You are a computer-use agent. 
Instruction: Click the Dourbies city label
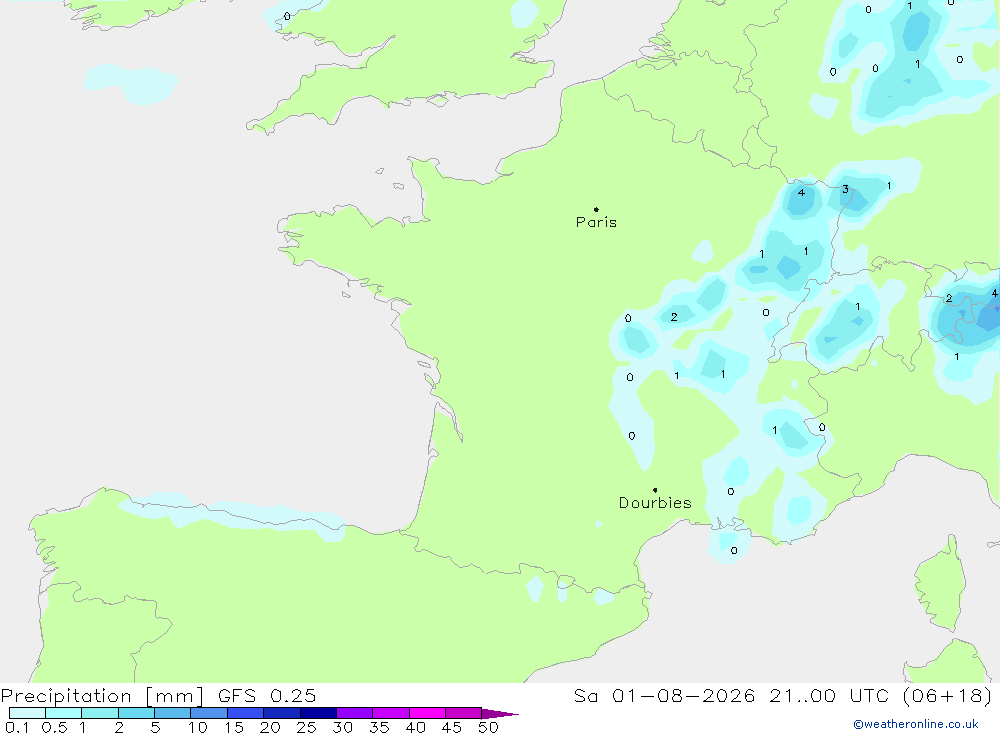pyautogui.click(x=655, y=503)
